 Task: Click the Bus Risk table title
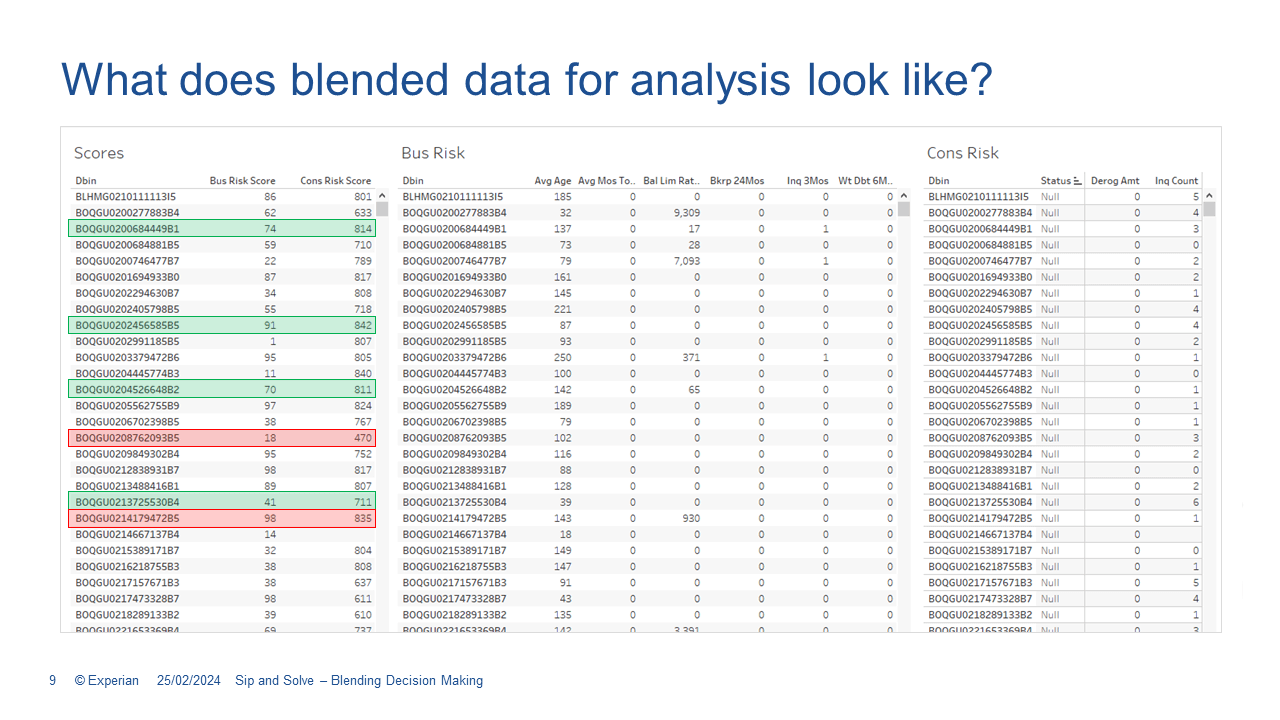pos(433,153)
